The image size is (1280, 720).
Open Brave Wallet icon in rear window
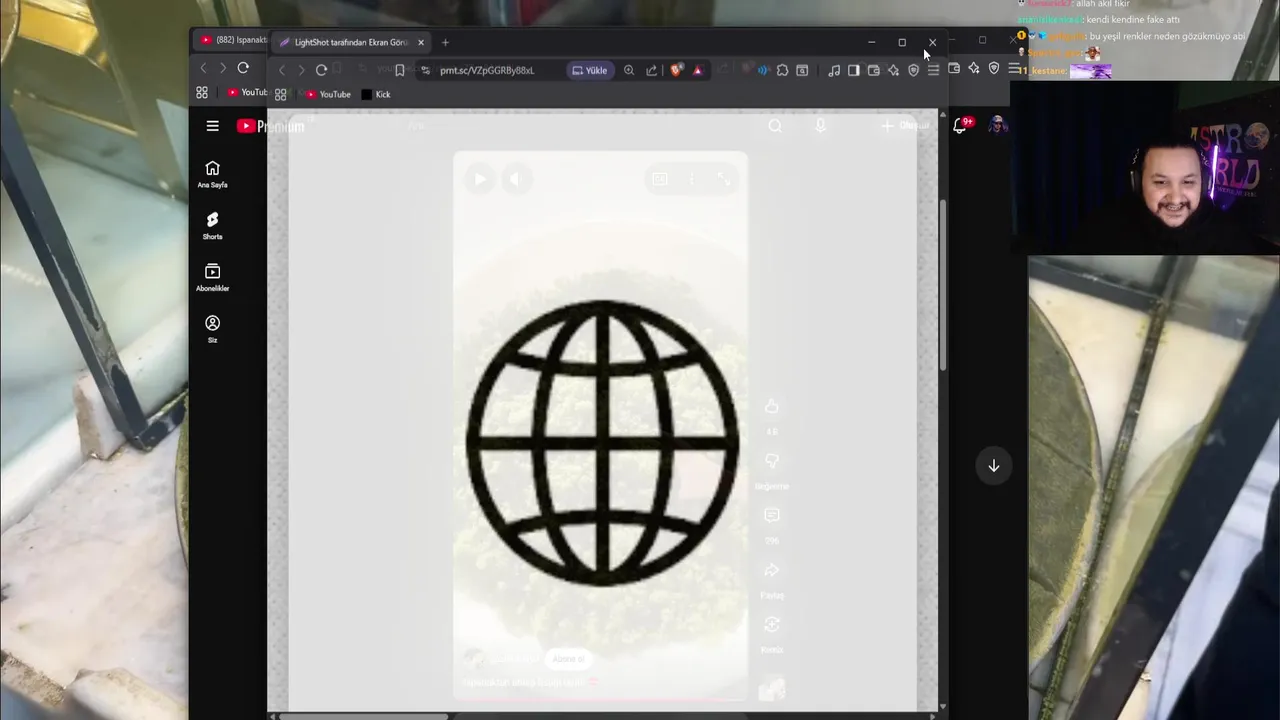(954, 68)
